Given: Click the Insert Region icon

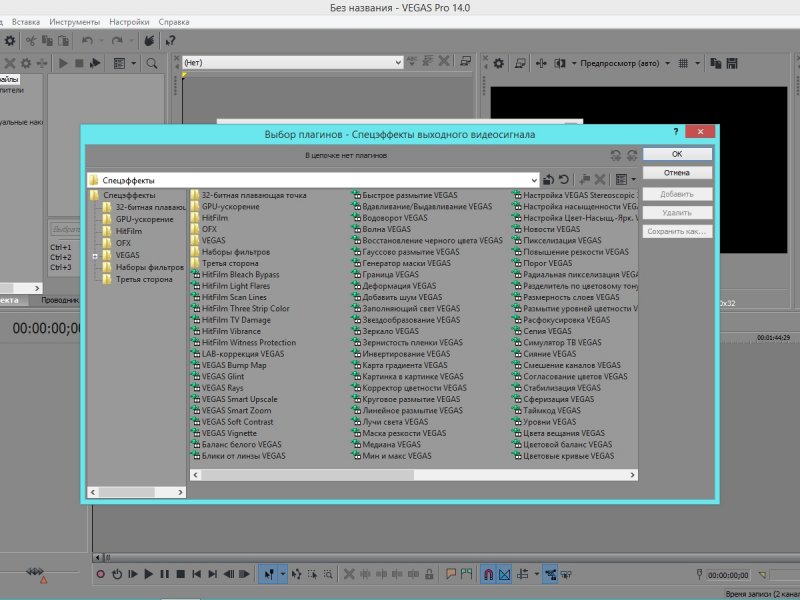Looking at the screenshot, I should (466, 574).
